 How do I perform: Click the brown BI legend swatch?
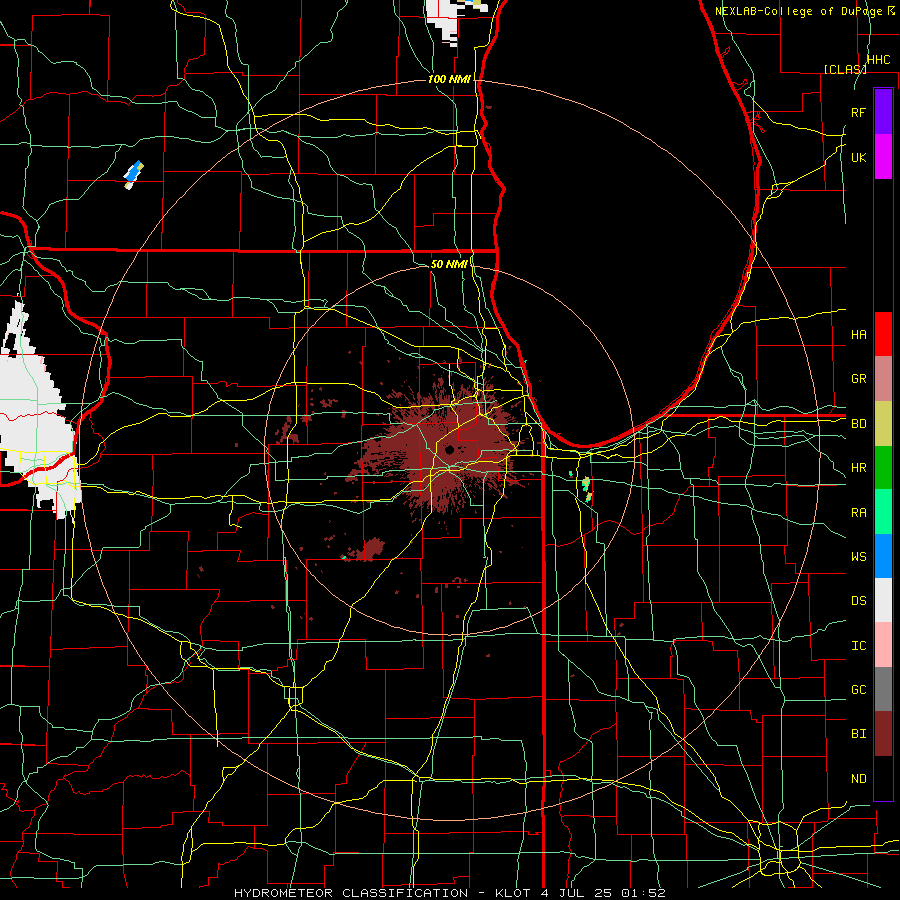(883, 734)
